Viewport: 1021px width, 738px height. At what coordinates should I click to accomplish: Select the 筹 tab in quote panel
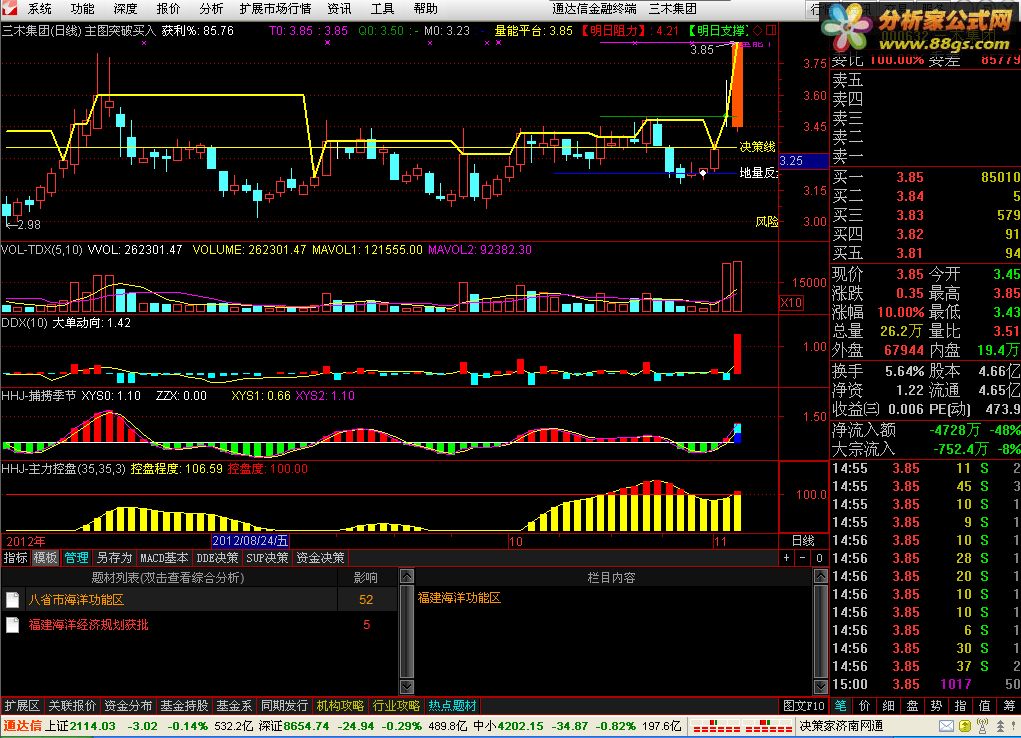1009,705
